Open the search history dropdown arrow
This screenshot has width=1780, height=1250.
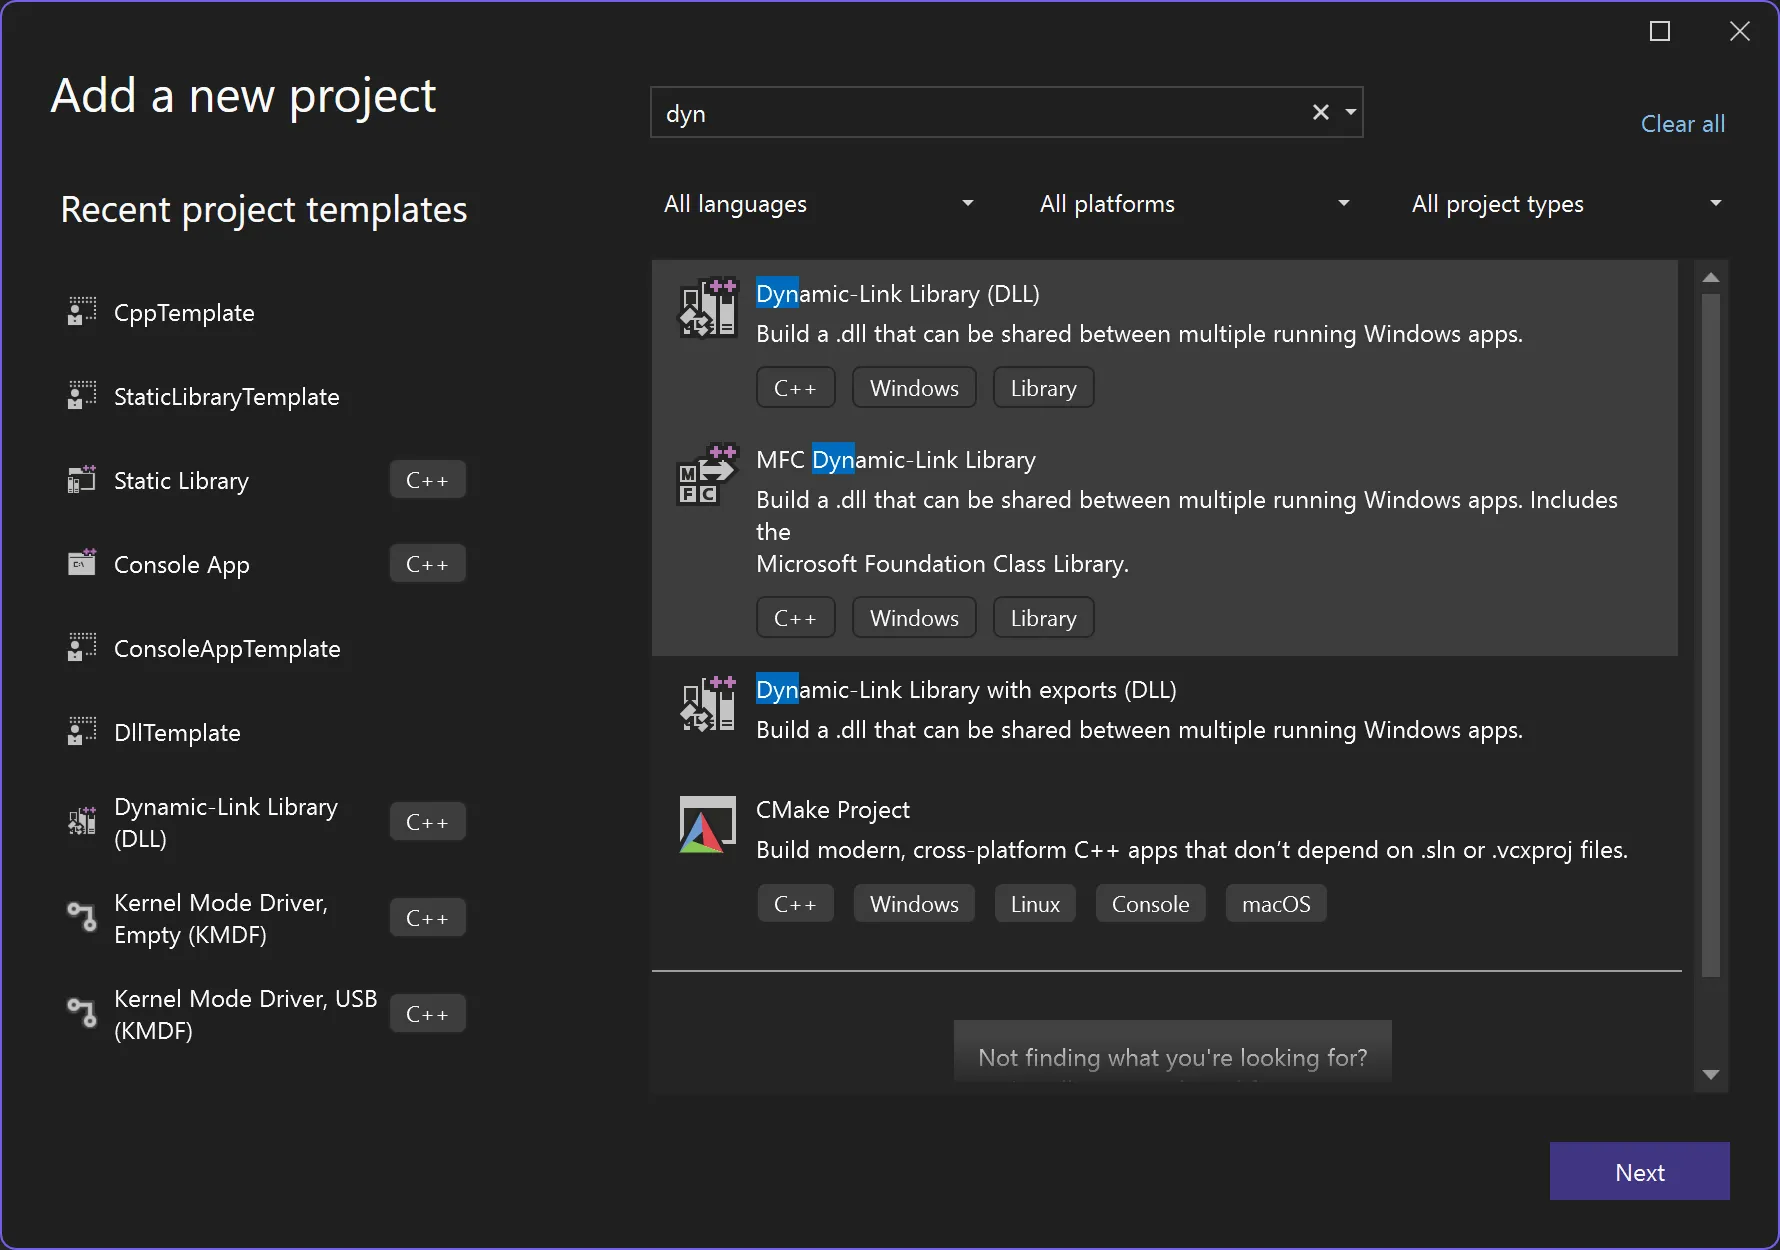pos(1351,112)
